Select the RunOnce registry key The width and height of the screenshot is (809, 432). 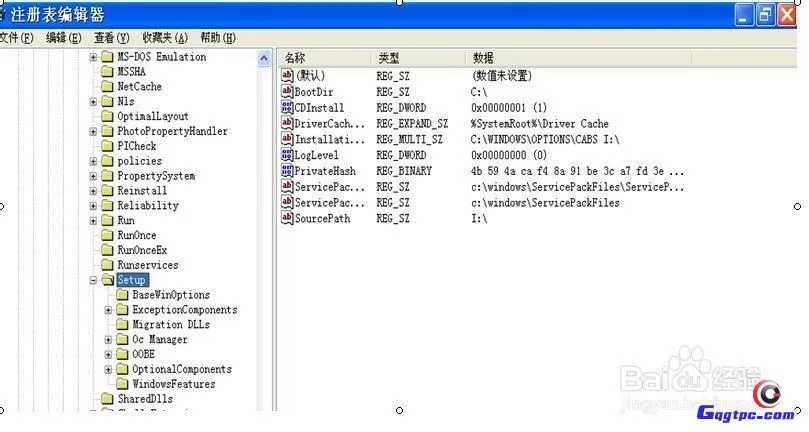pos(137,236)
